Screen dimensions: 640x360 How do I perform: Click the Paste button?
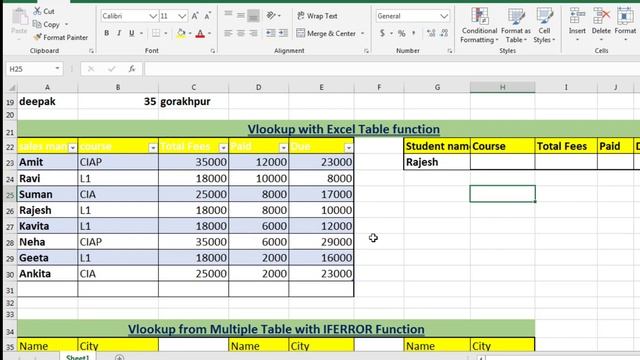click(x=19, y=24)
